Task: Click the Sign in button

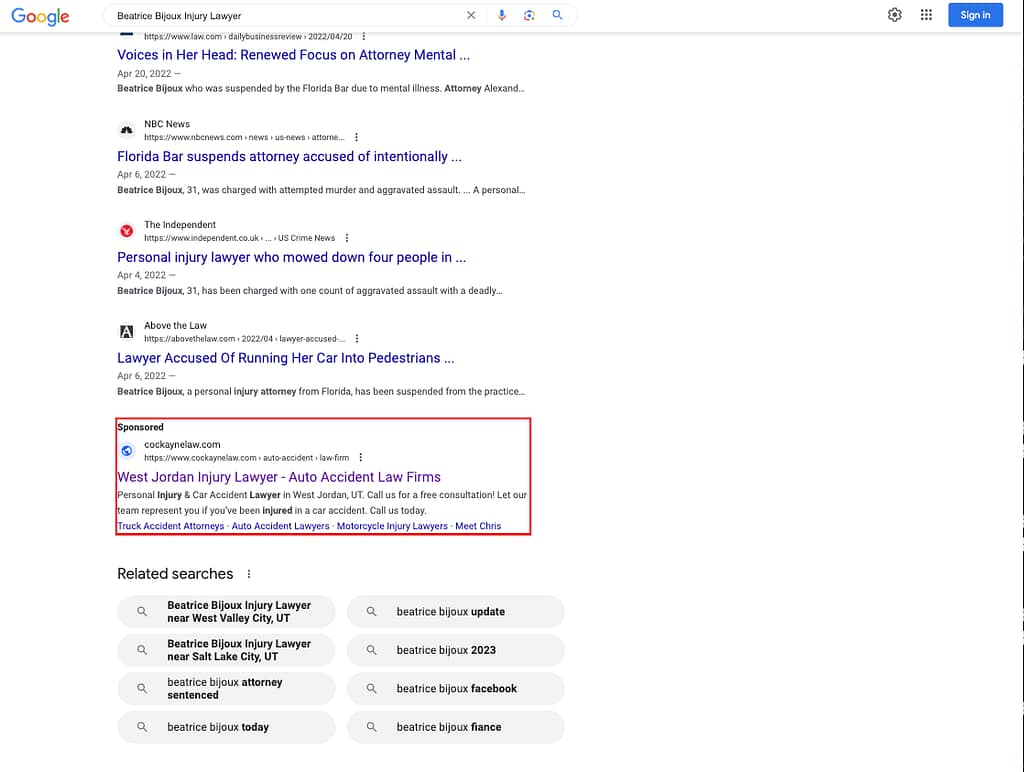Action: [975, 15]
